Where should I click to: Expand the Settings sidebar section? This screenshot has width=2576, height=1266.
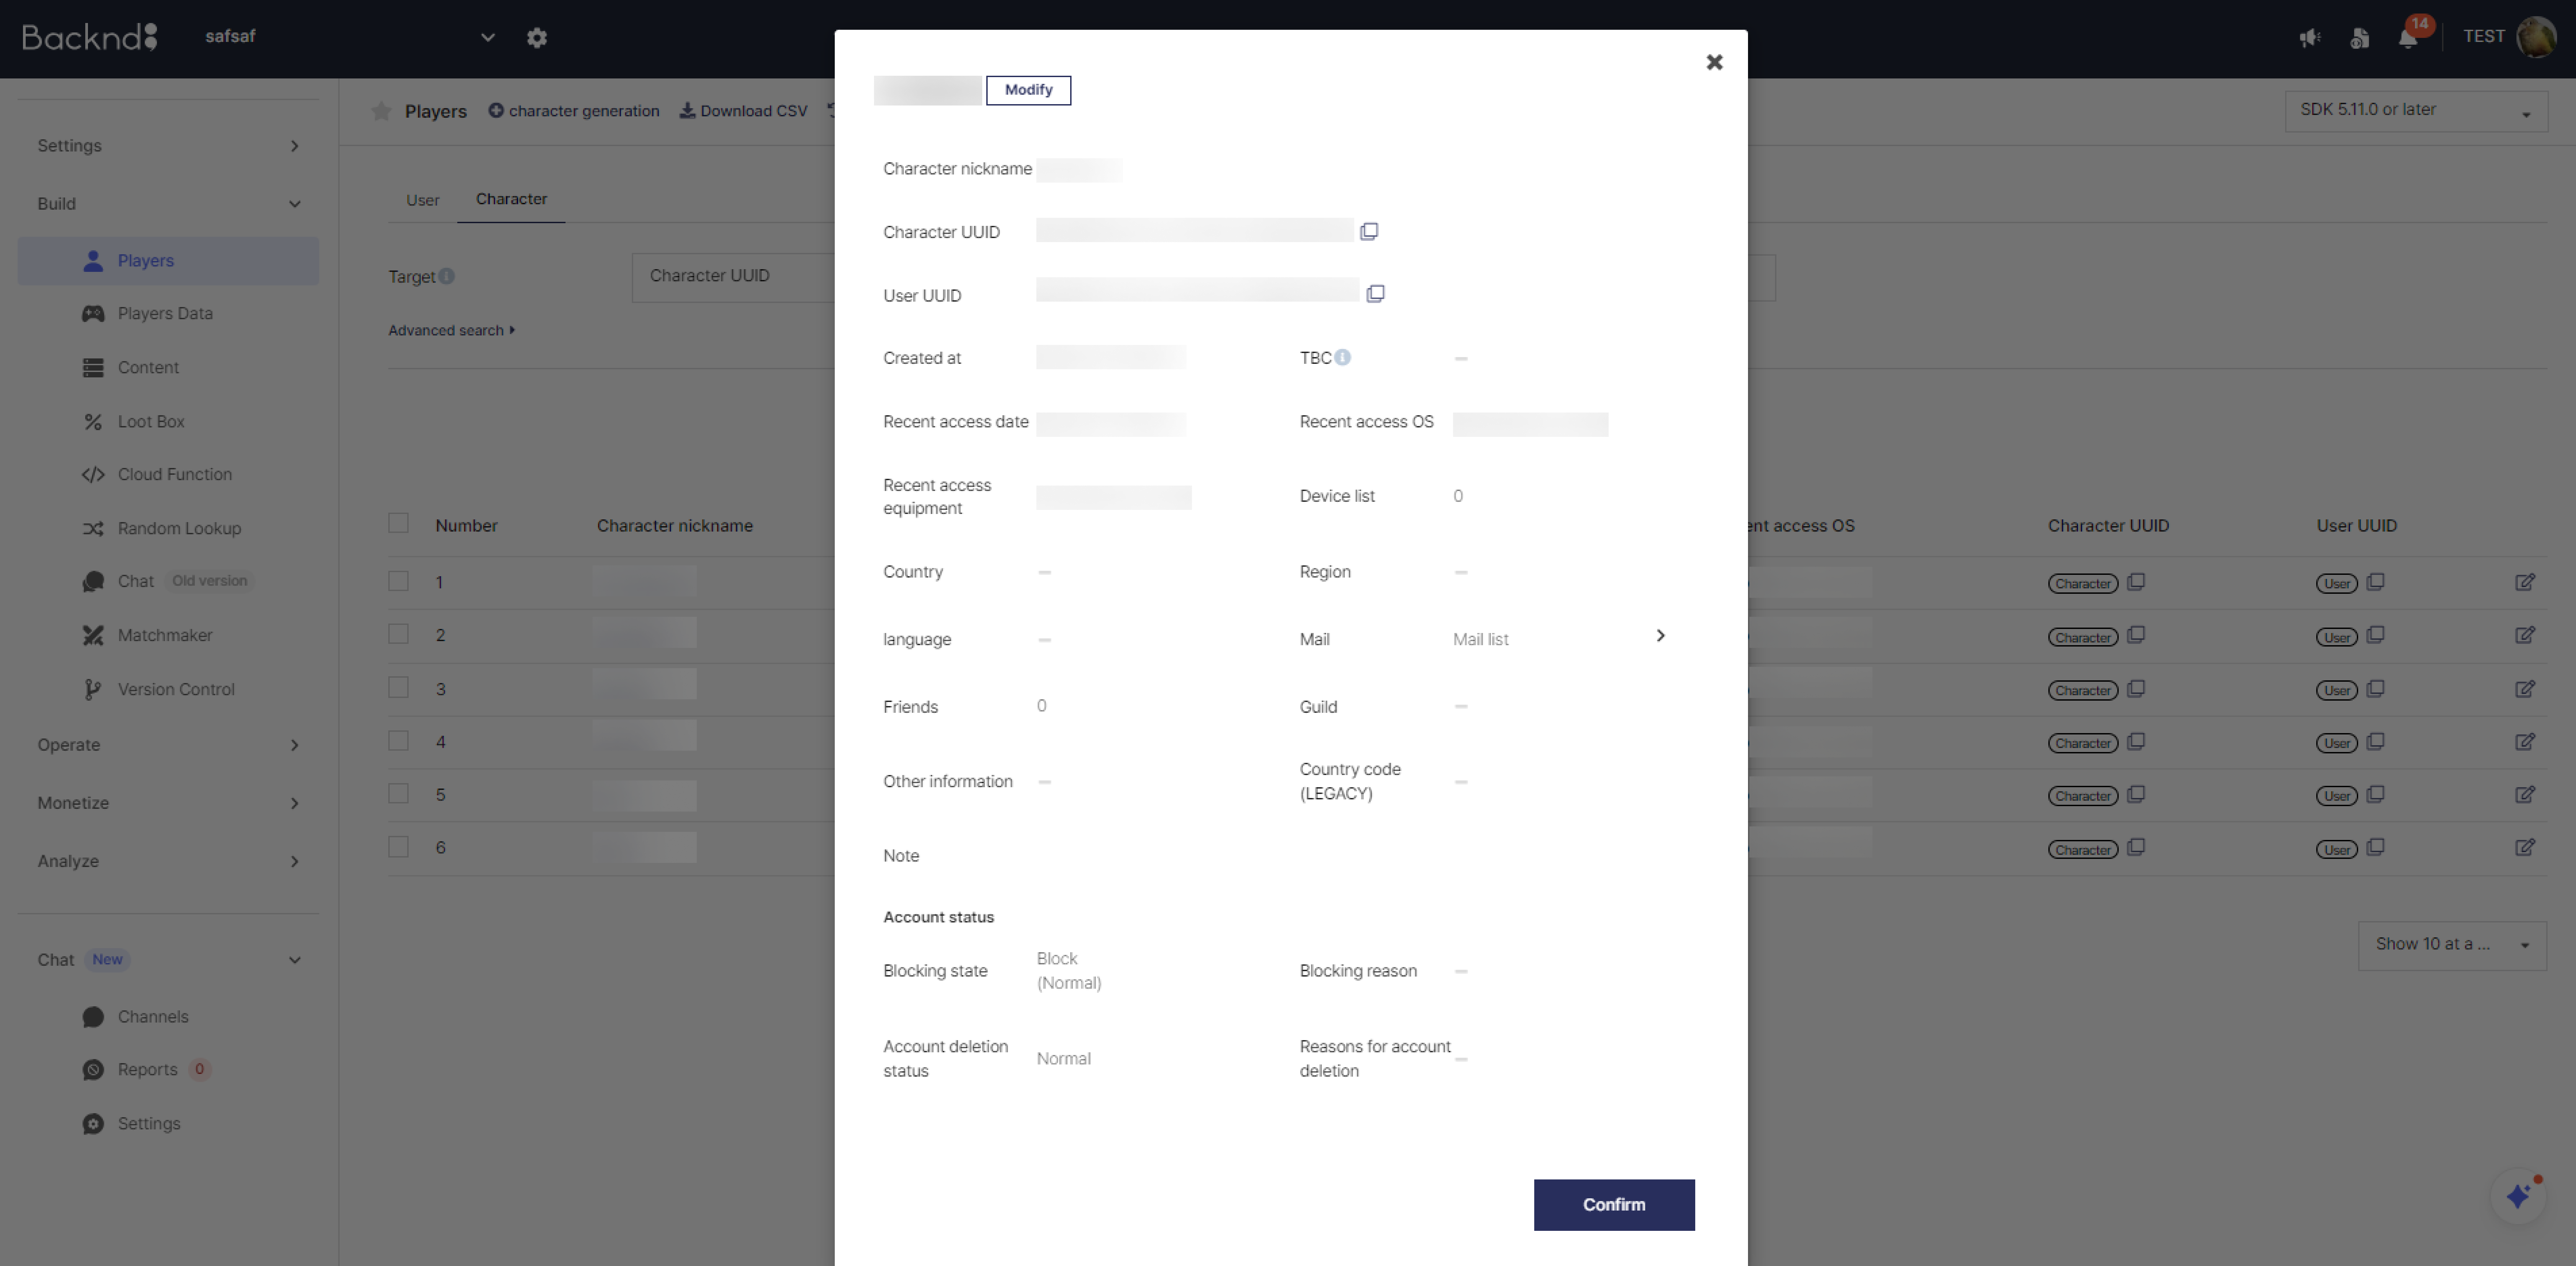[x=168, y=146]
